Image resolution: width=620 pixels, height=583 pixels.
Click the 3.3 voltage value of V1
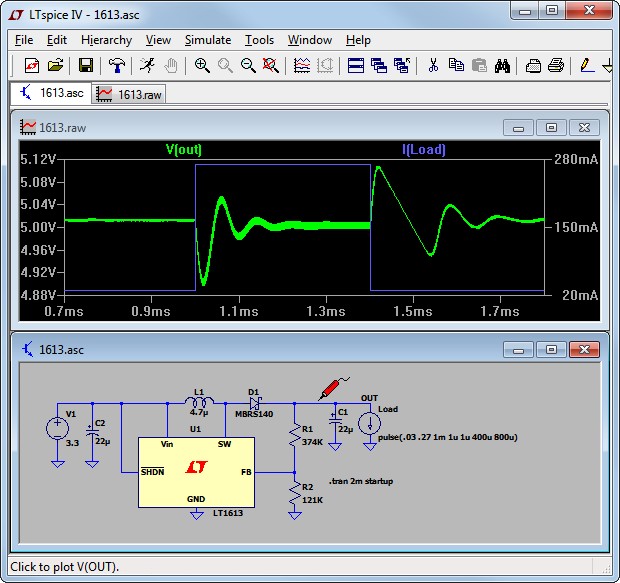click(72, 443)
